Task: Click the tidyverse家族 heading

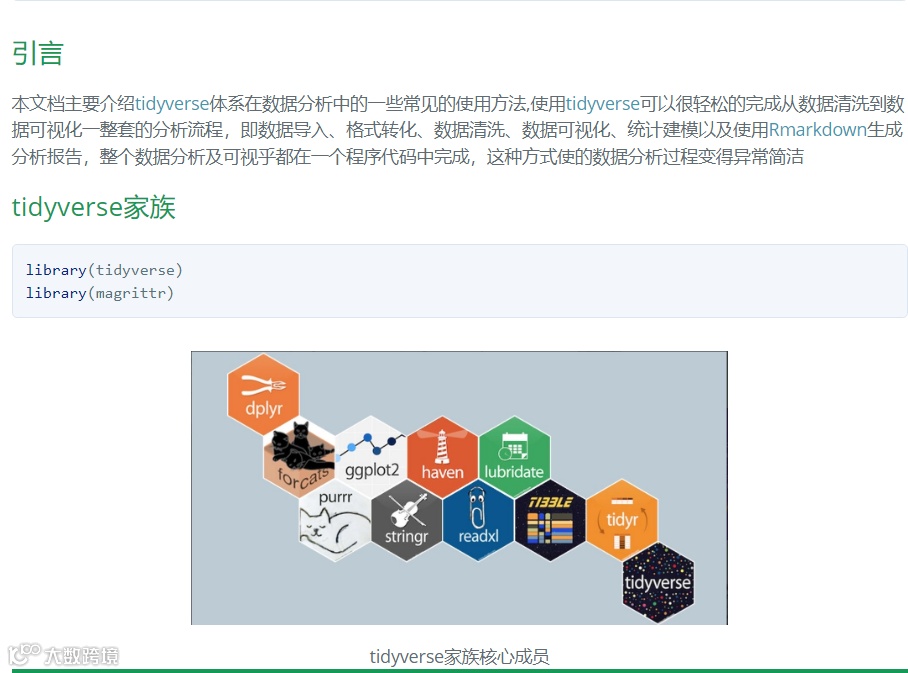Action: 93,207
